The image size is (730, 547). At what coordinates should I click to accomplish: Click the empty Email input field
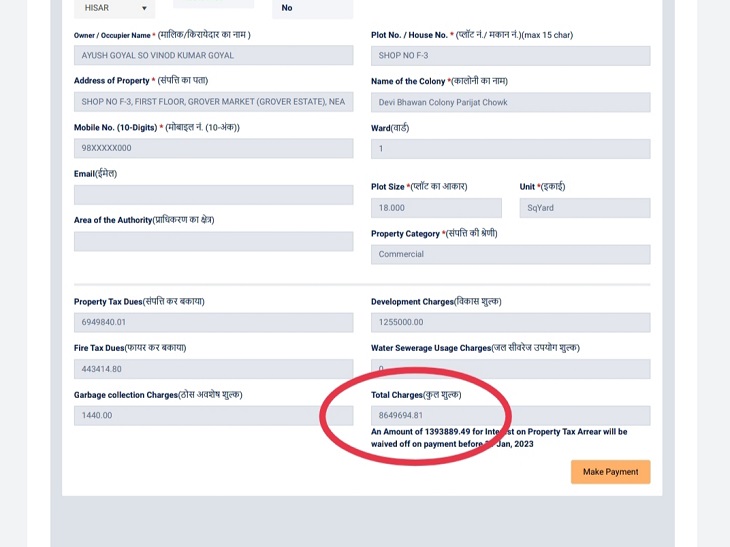(213, 195)
